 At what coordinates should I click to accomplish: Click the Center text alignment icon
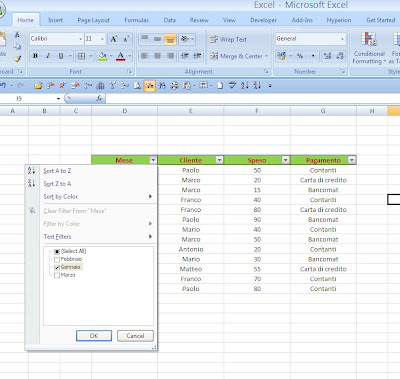[157, 56]
